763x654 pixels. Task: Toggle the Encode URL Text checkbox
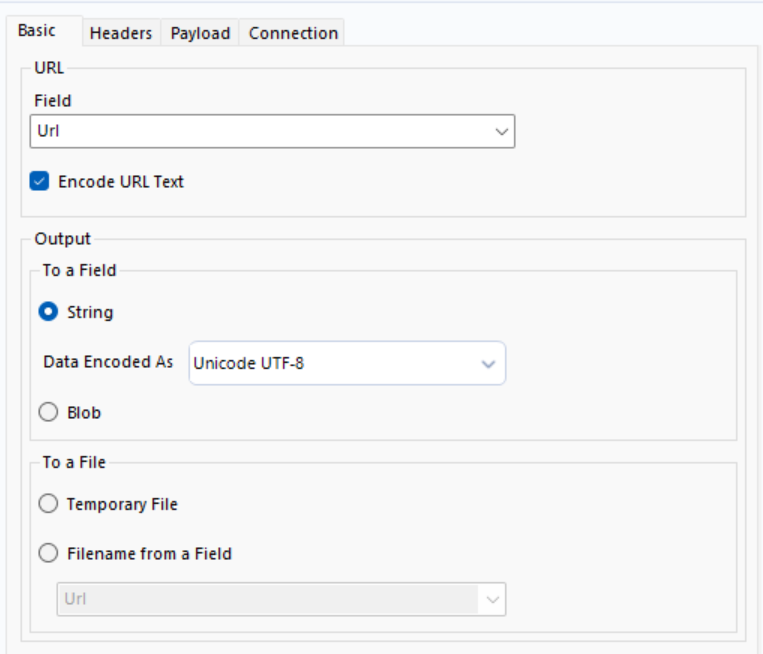click(40, 182)
